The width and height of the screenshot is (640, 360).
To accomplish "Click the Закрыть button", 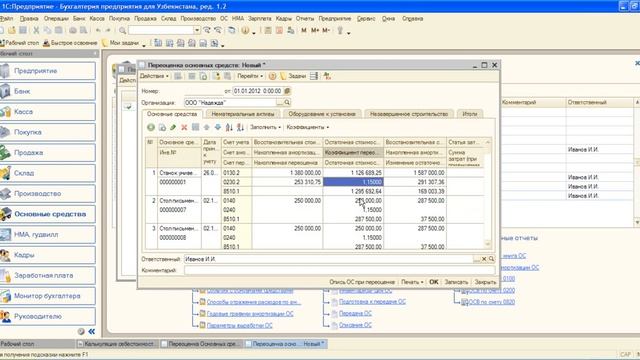I will pos(485,282).
